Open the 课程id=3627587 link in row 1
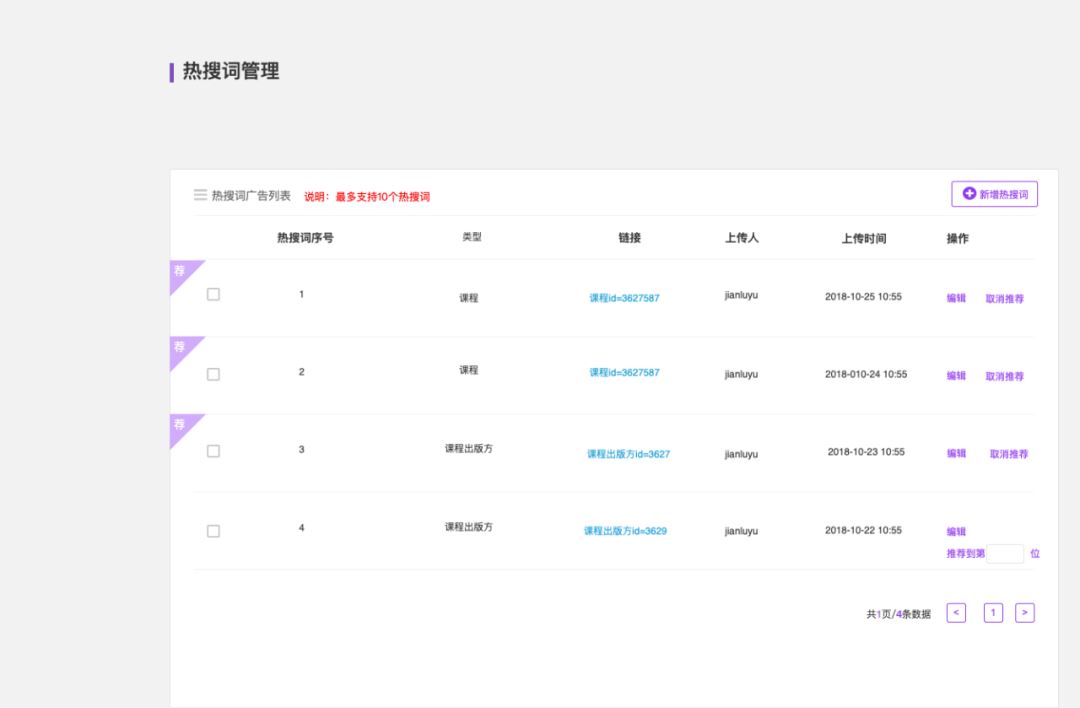Image resolution: width=1080 pixels, height=708 pixels. (624, 298)
